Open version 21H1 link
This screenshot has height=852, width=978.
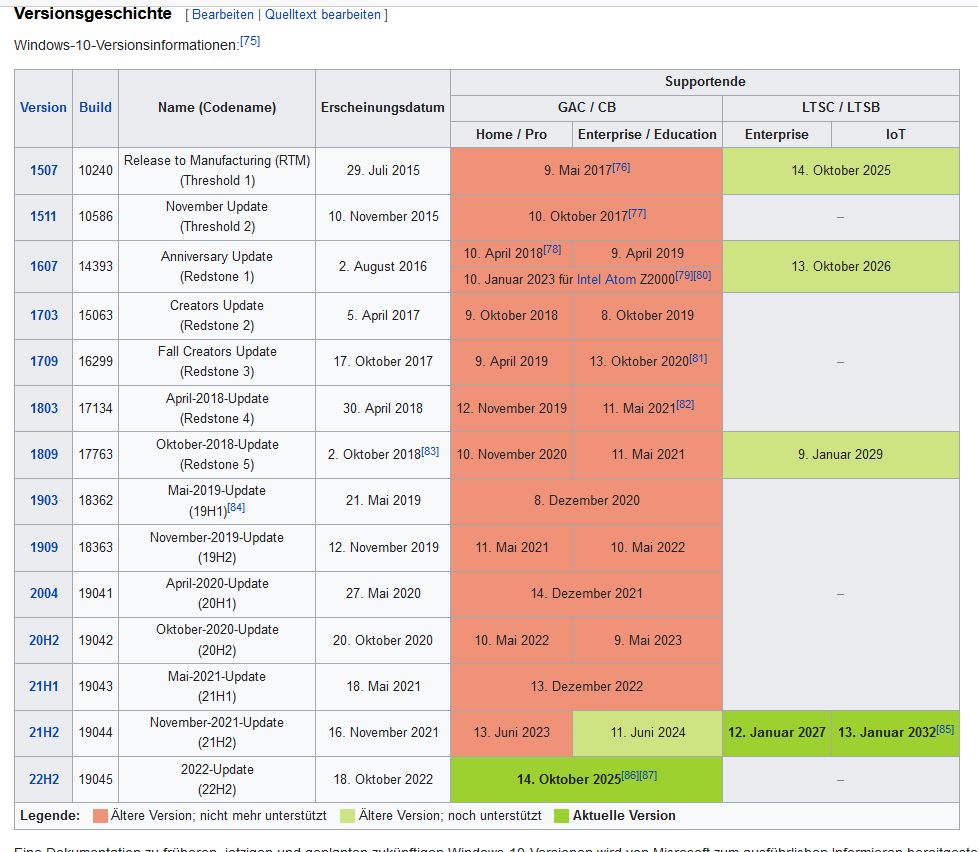tap(44, 686)
